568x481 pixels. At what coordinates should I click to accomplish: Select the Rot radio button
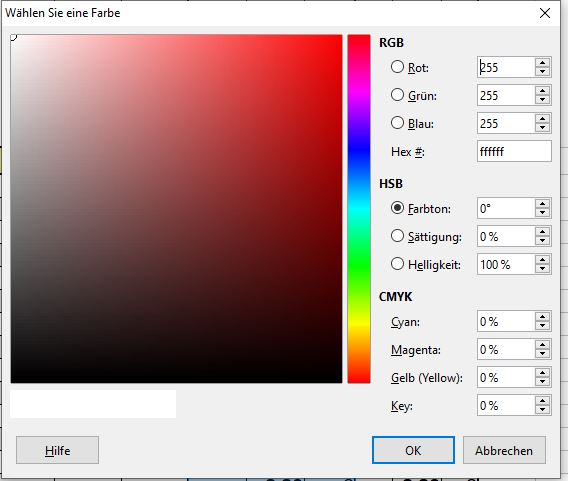pos(397,67)
